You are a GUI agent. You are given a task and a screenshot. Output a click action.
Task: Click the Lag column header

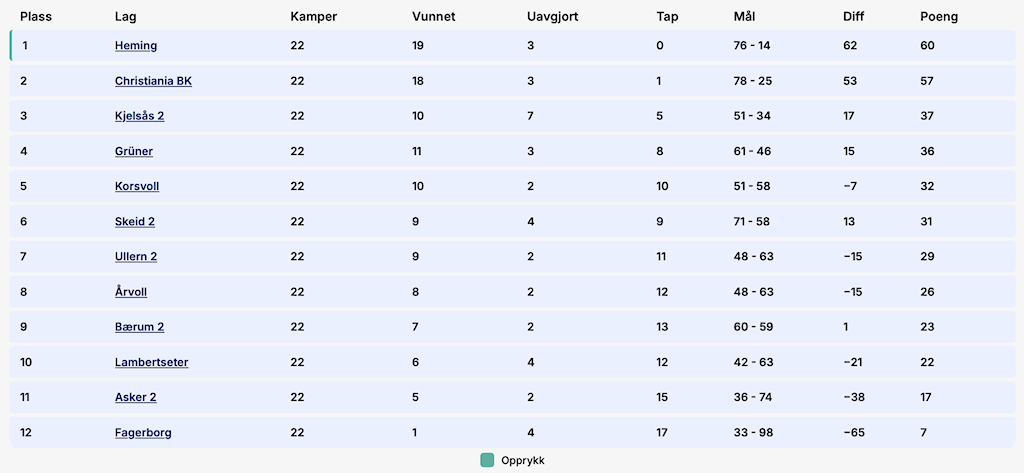pyautogui.click(x=125, y=17)
